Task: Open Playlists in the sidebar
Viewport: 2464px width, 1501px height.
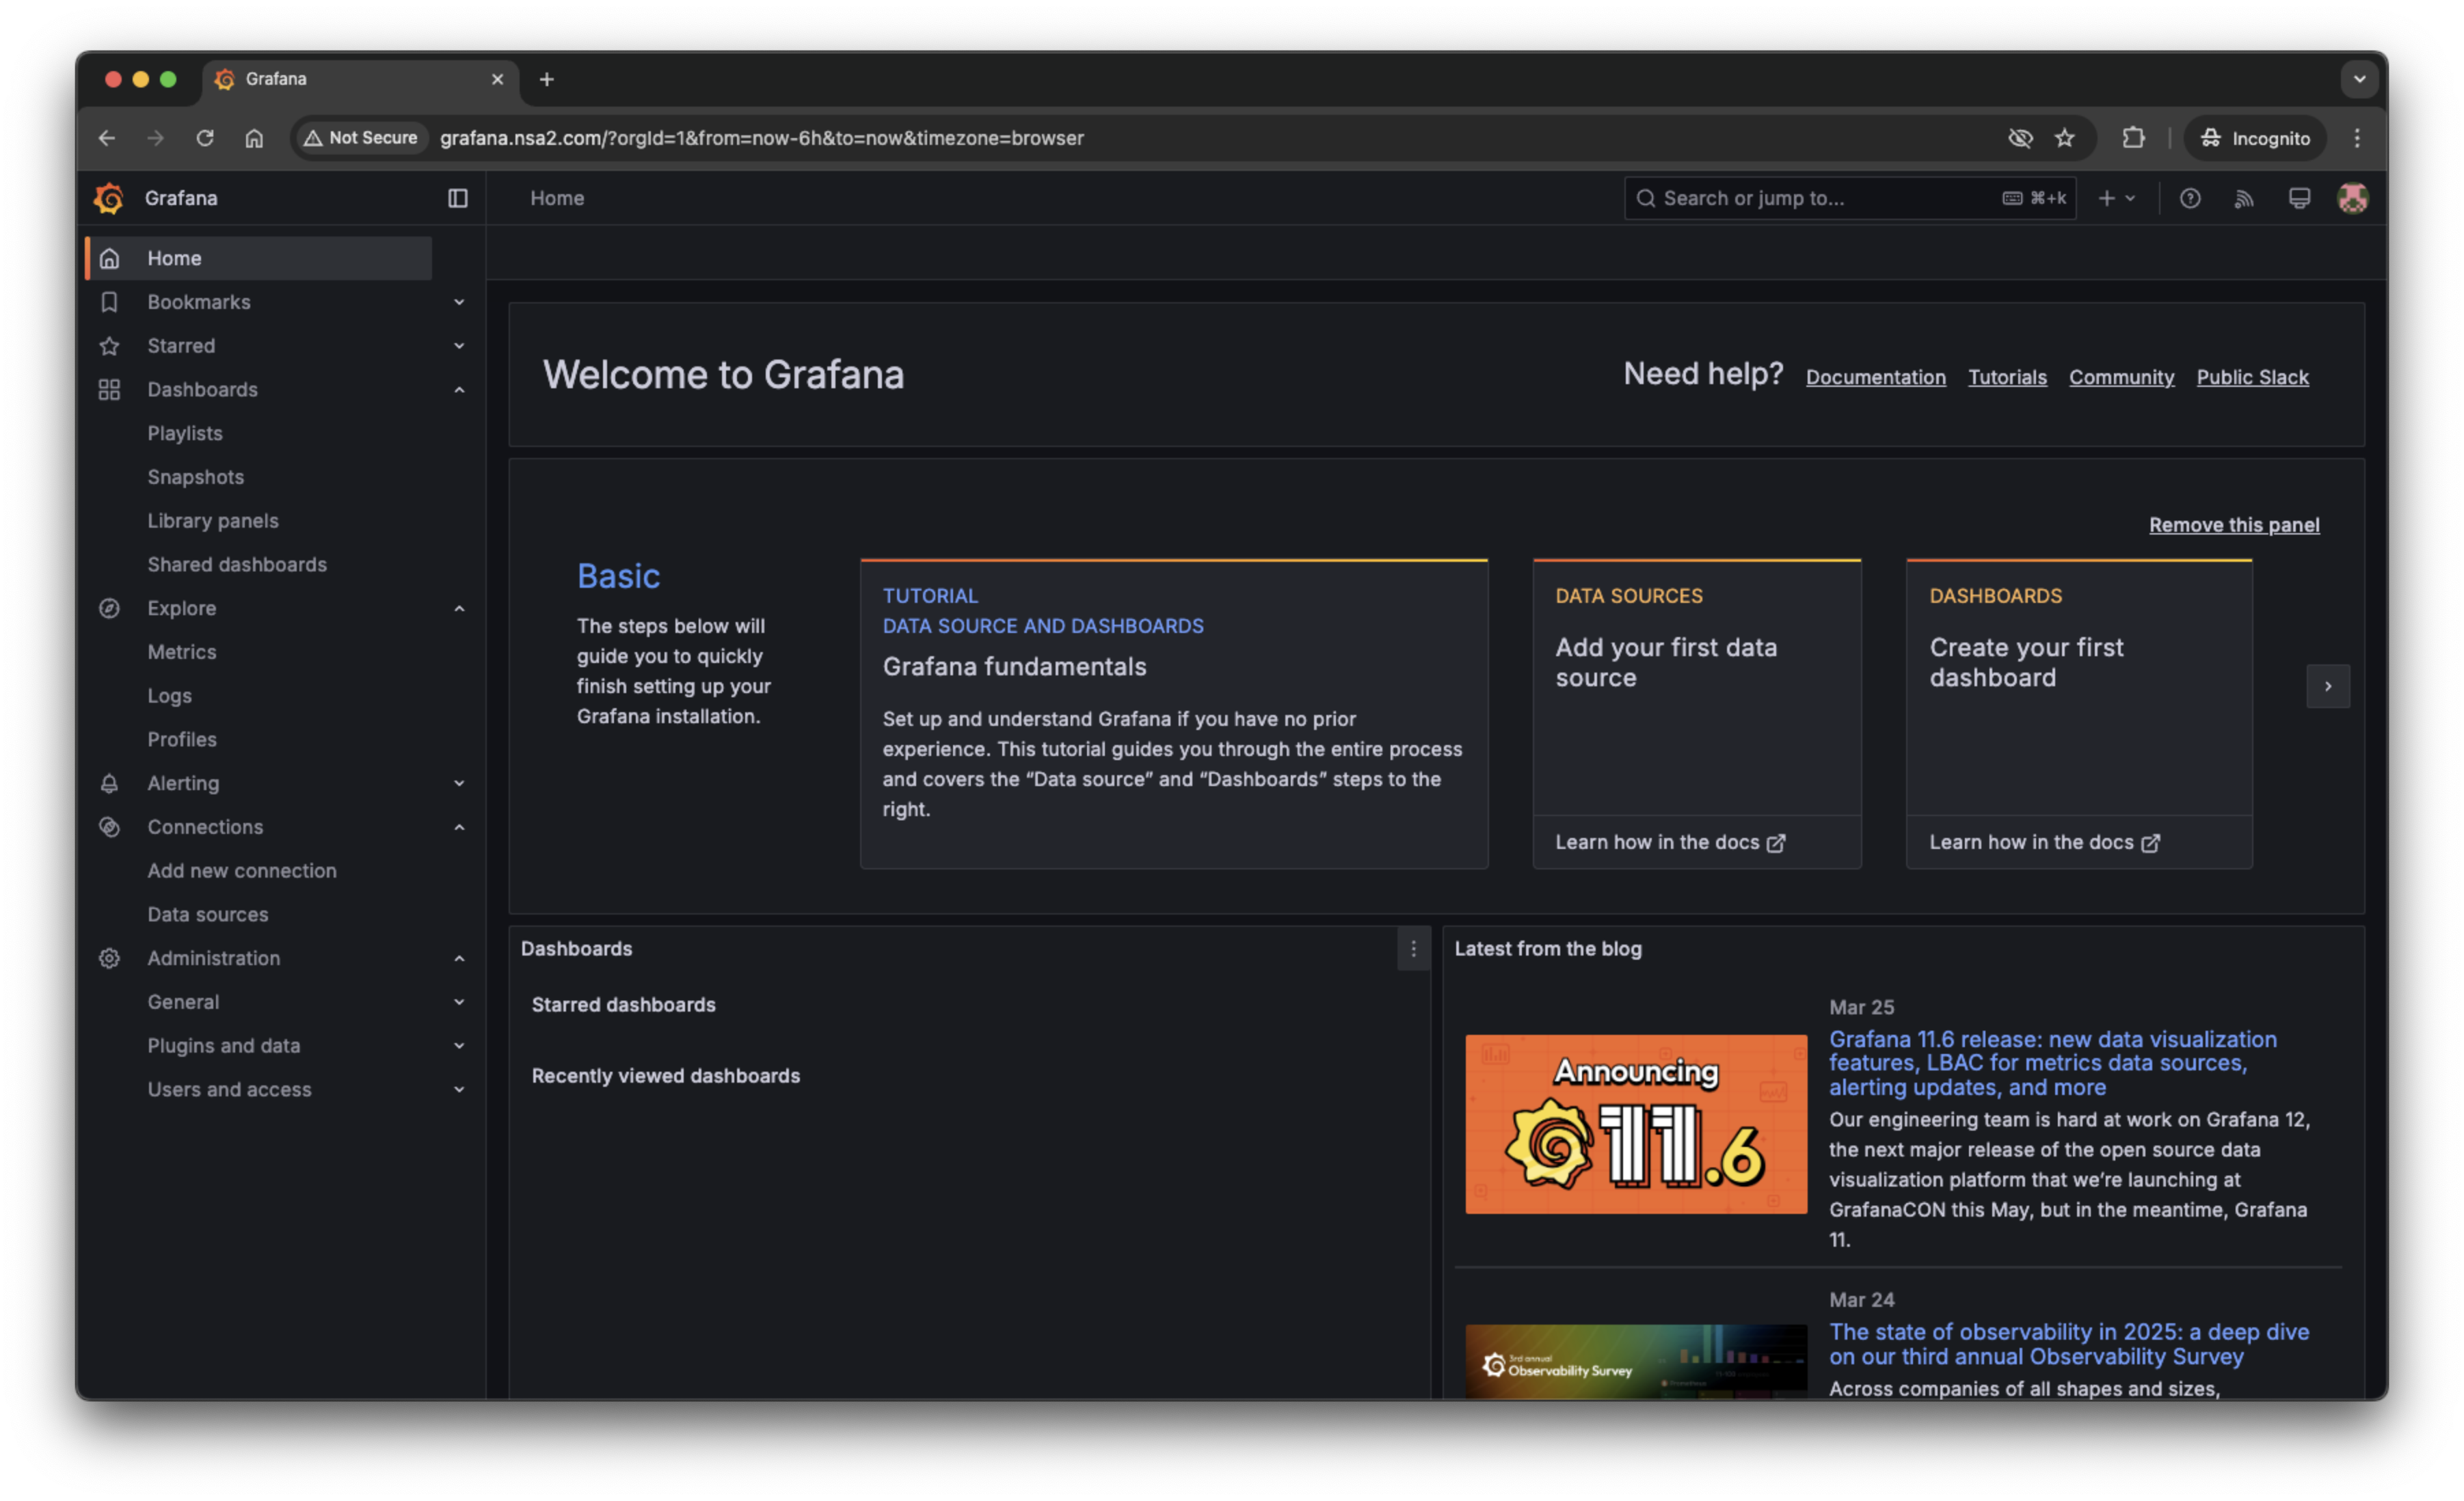Action: pos(185,433)
